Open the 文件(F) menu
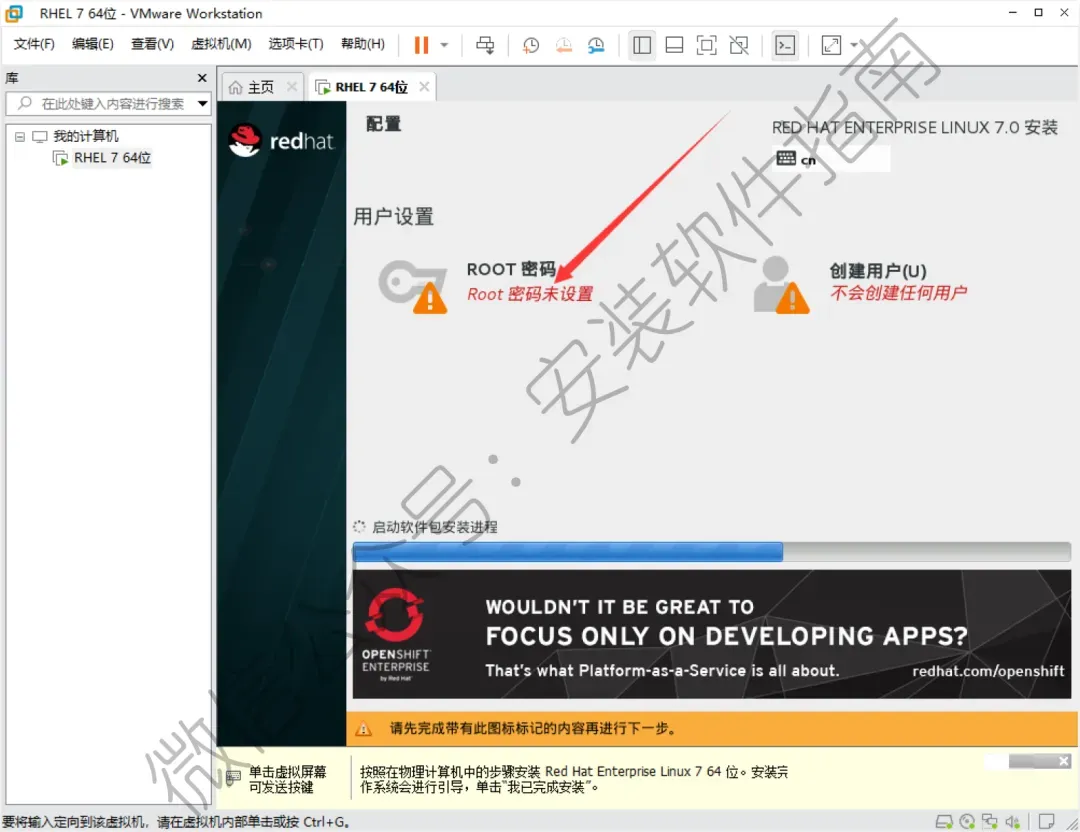 [x=34, y=44]
